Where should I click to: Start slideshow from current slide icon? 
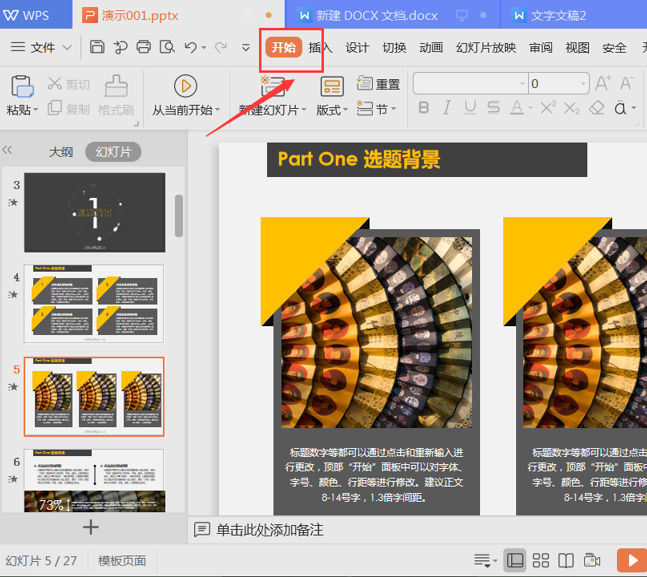click(x=185, y=86)
